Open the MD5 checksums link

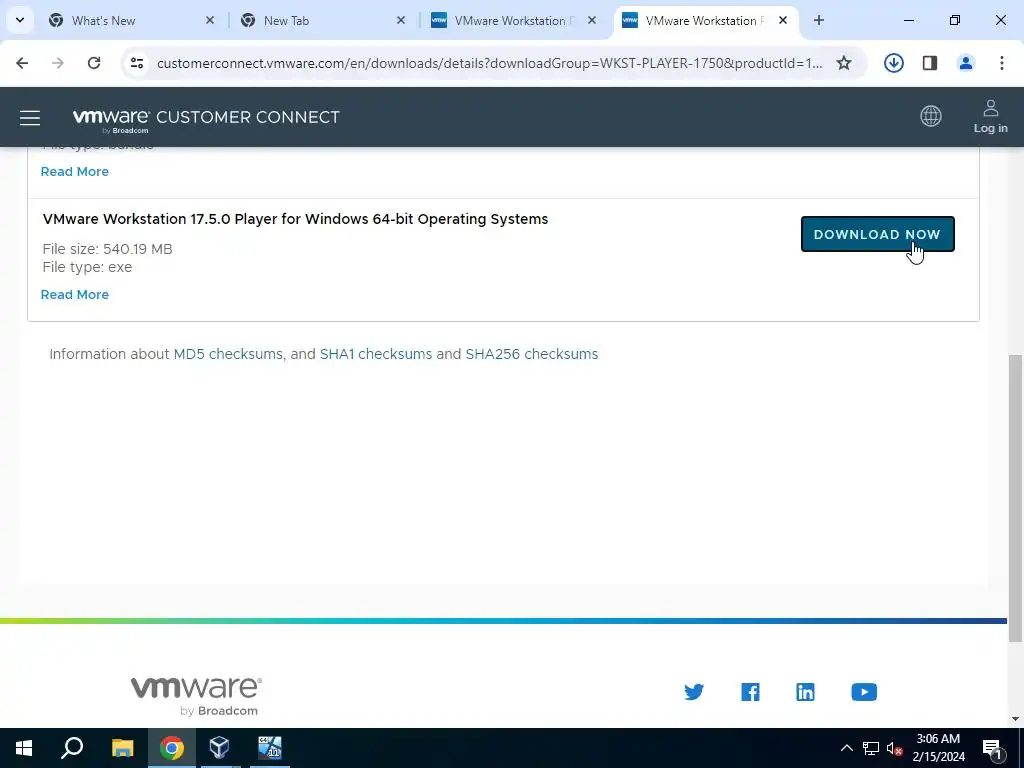click(x=228, y=354)
